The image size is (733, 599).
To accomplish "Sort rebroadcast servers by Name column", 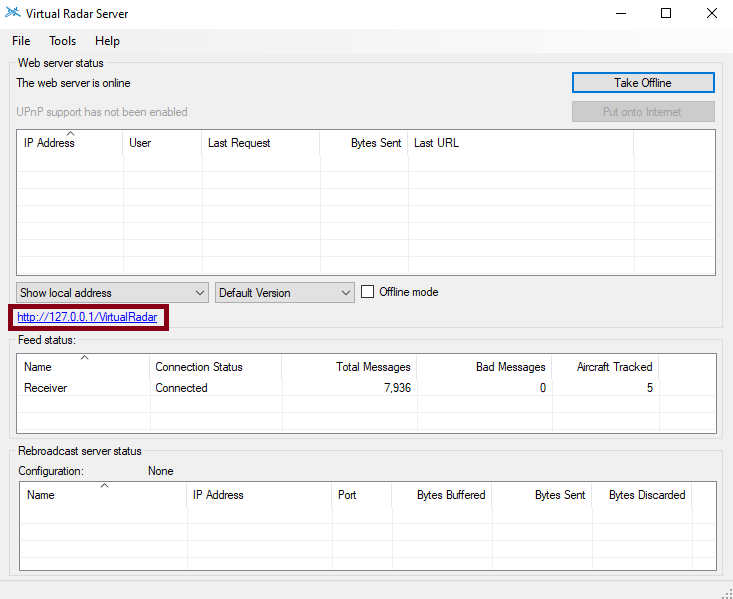I will pos(103,495).
